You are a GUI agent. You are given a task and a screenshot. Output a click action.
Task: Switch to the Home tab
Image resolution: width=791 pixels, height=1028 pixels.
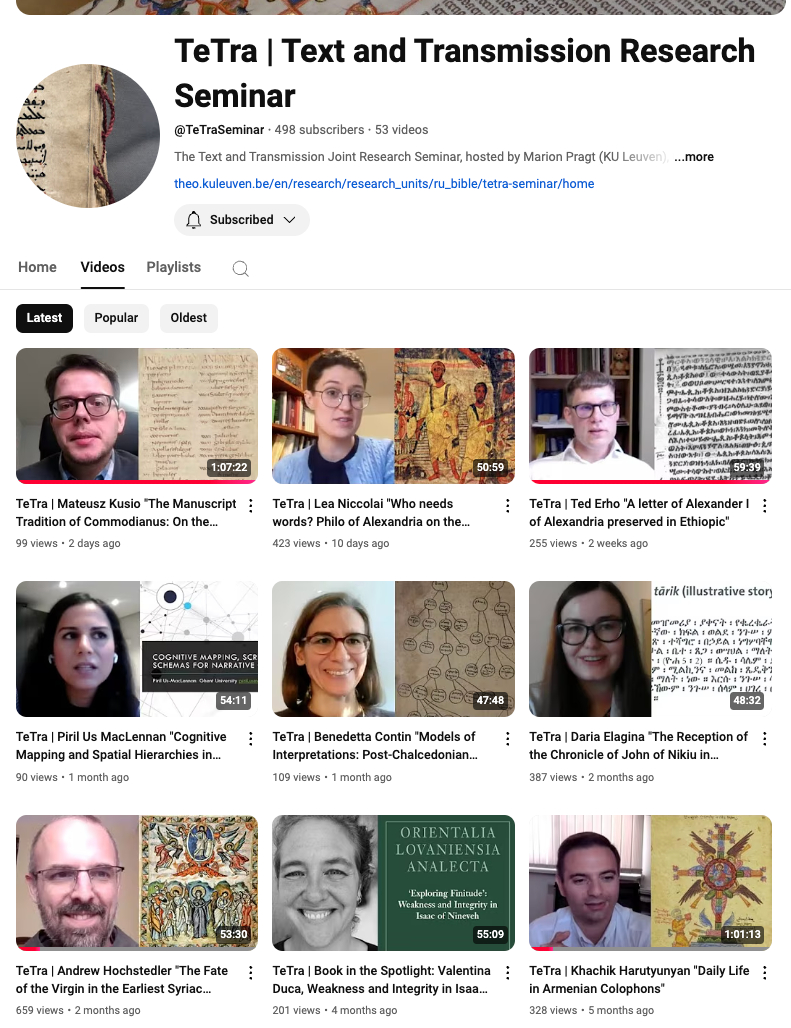pos(37,267)
